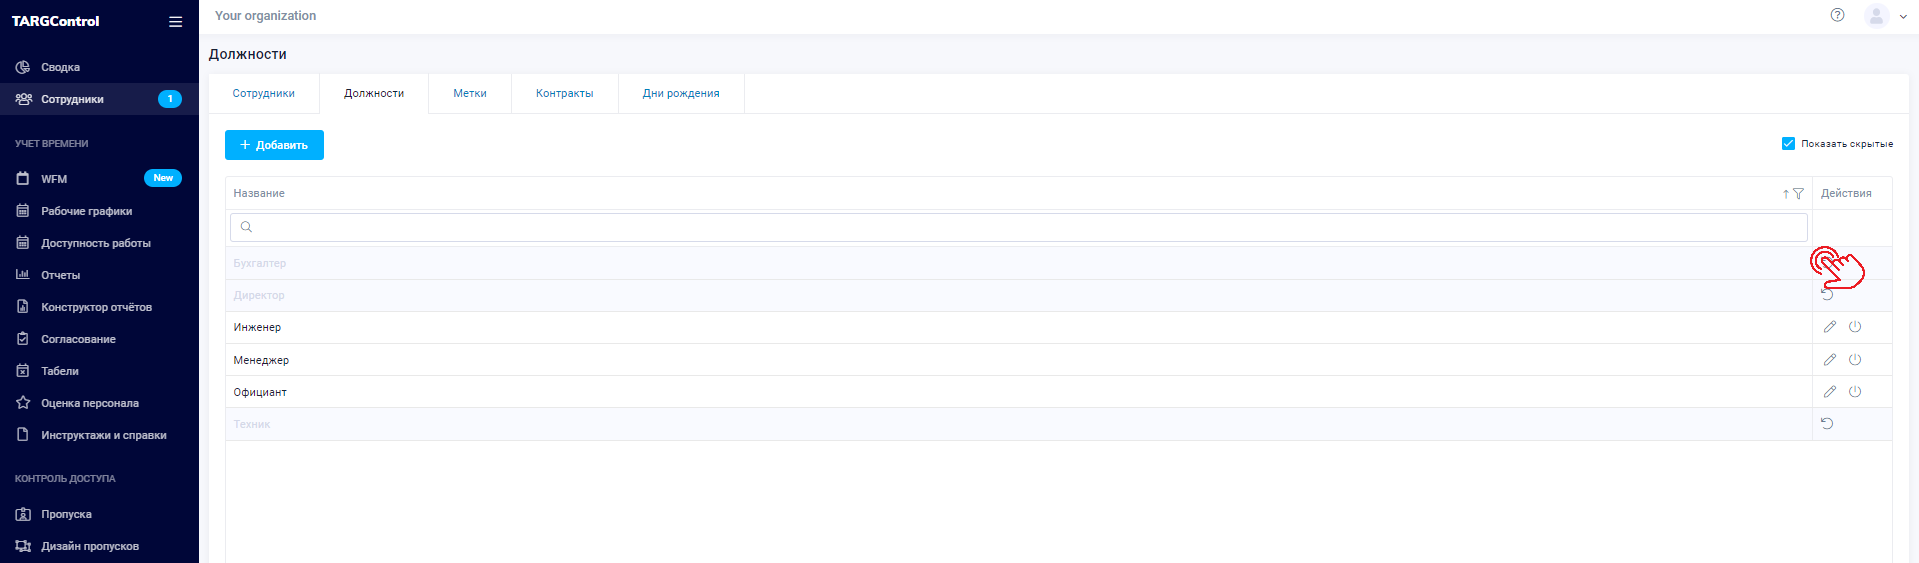Select the Должности tab
This screenshot has height=563, width=1919.
(x=374, y=93)
